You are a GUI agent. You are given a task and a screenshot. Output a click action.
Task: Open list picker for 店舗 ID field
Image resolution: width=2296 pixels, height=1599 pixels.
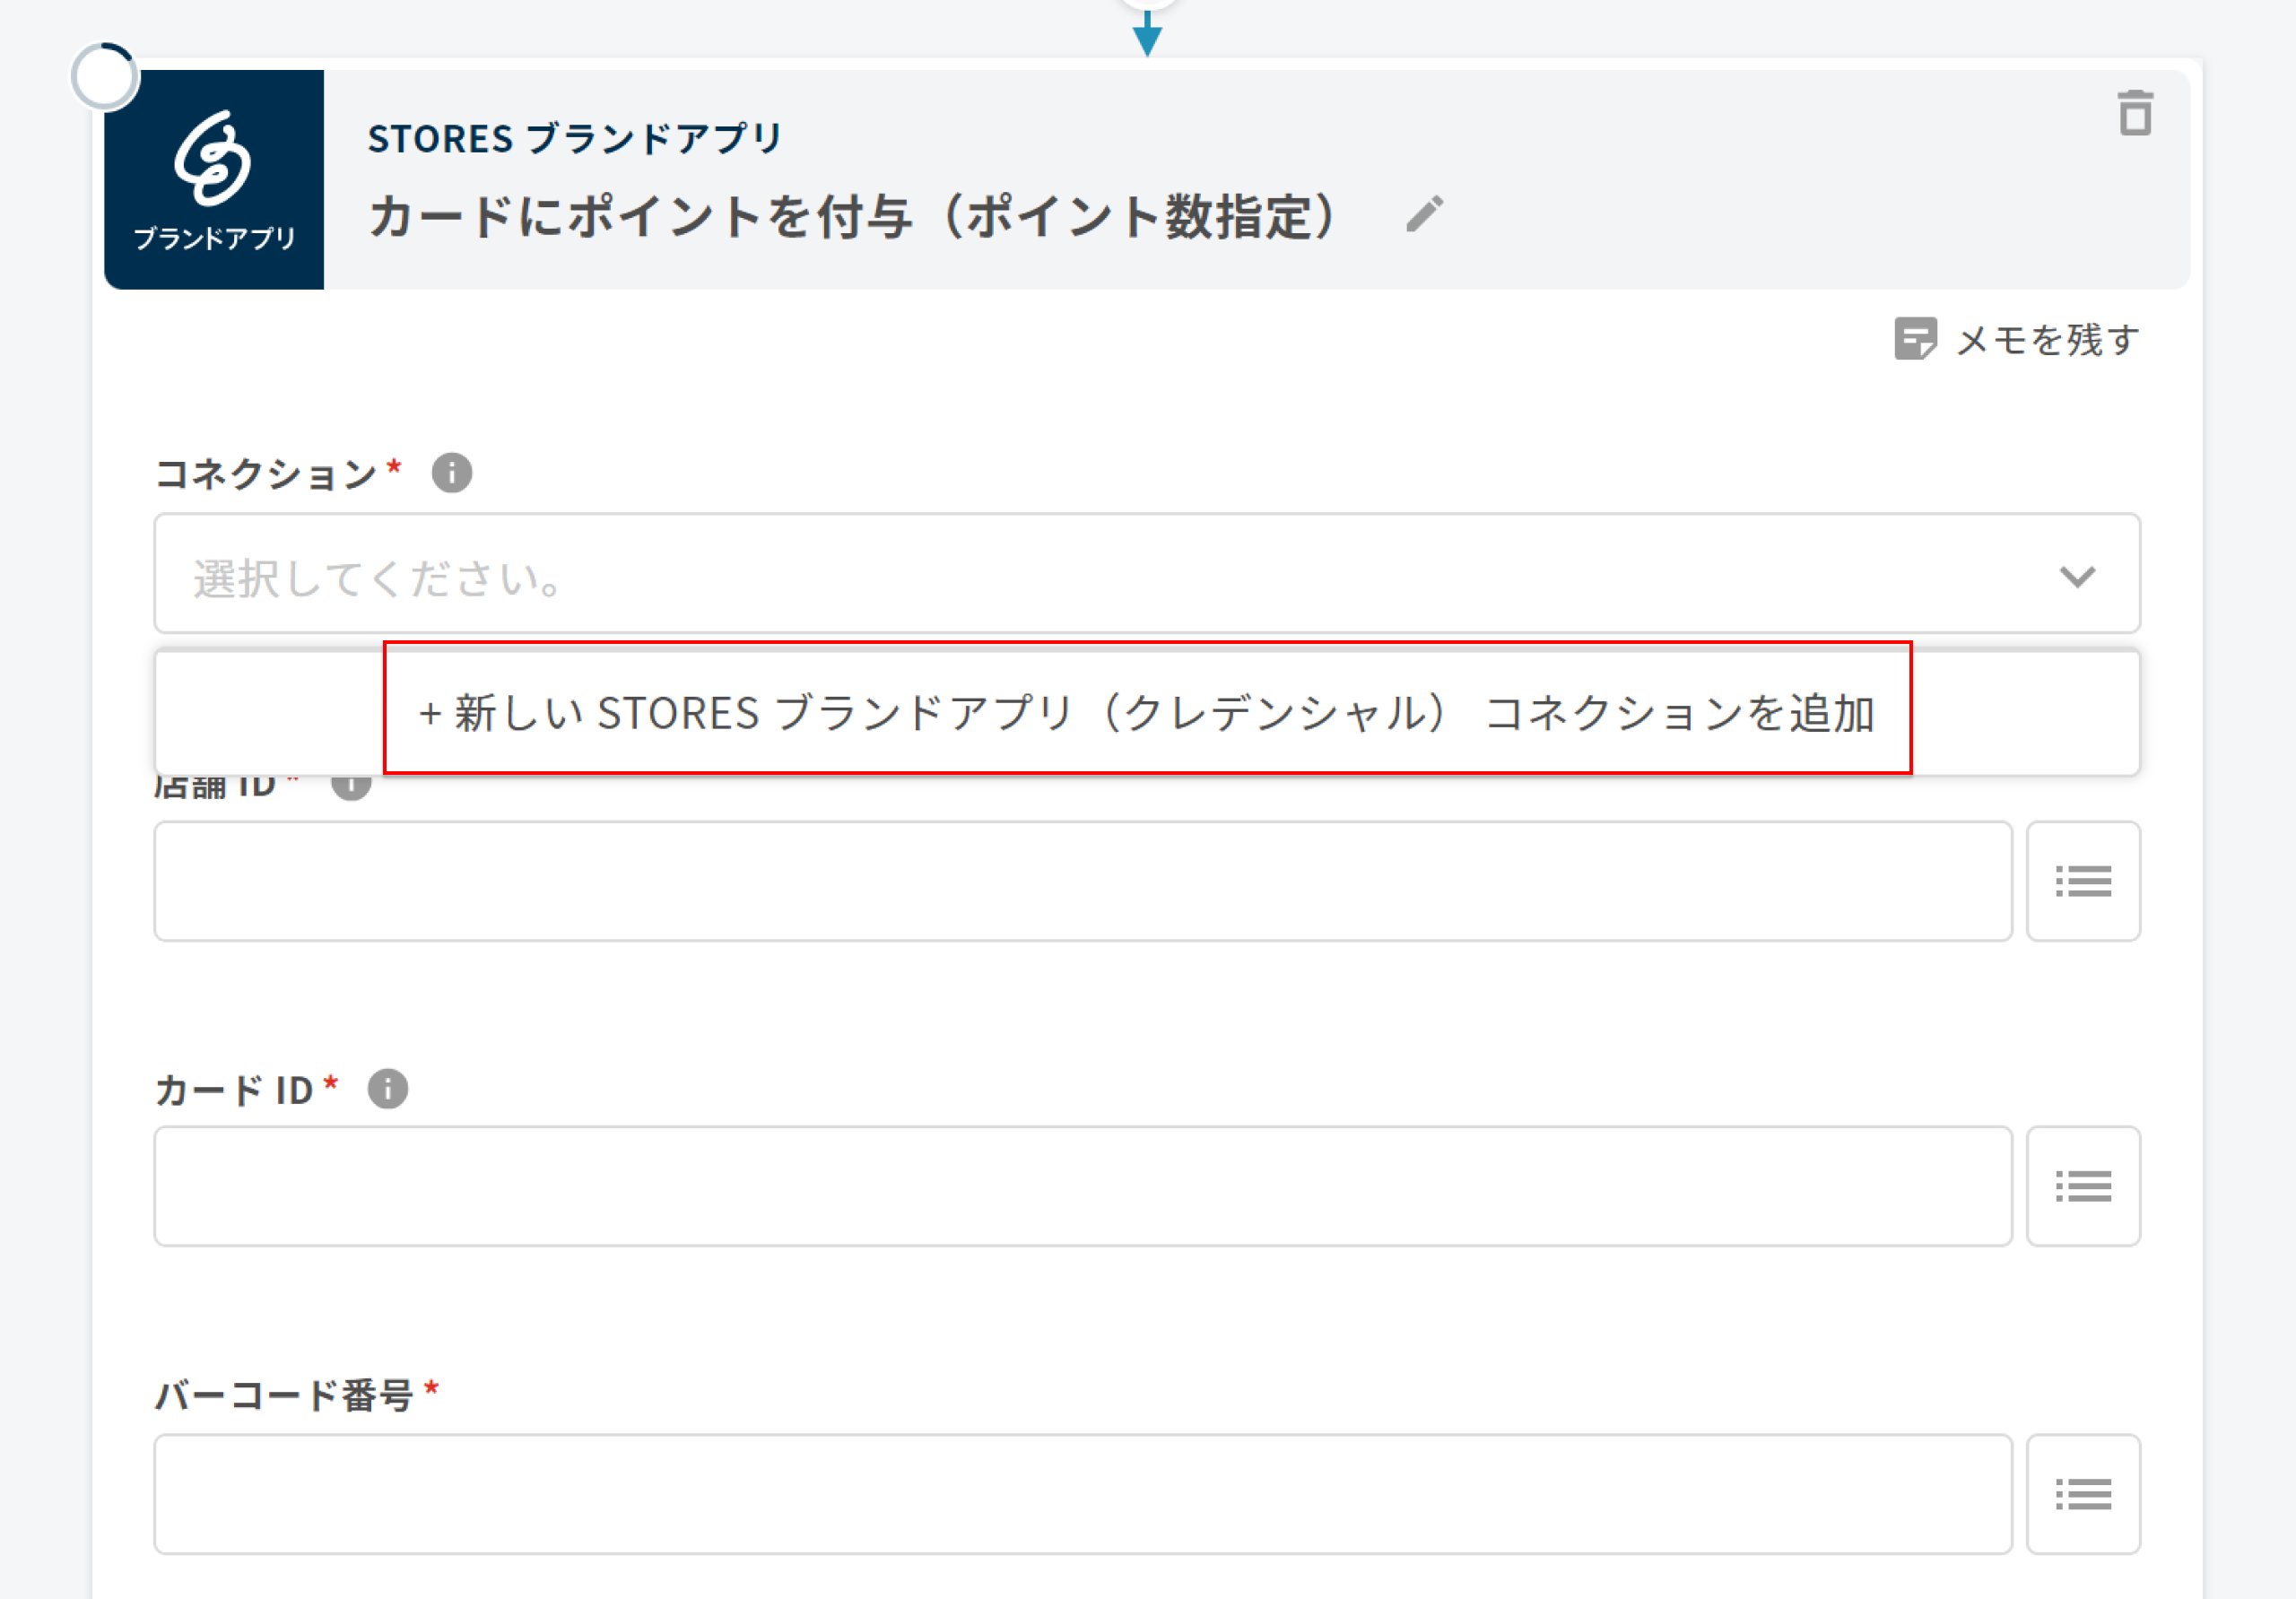point(2083,881)
